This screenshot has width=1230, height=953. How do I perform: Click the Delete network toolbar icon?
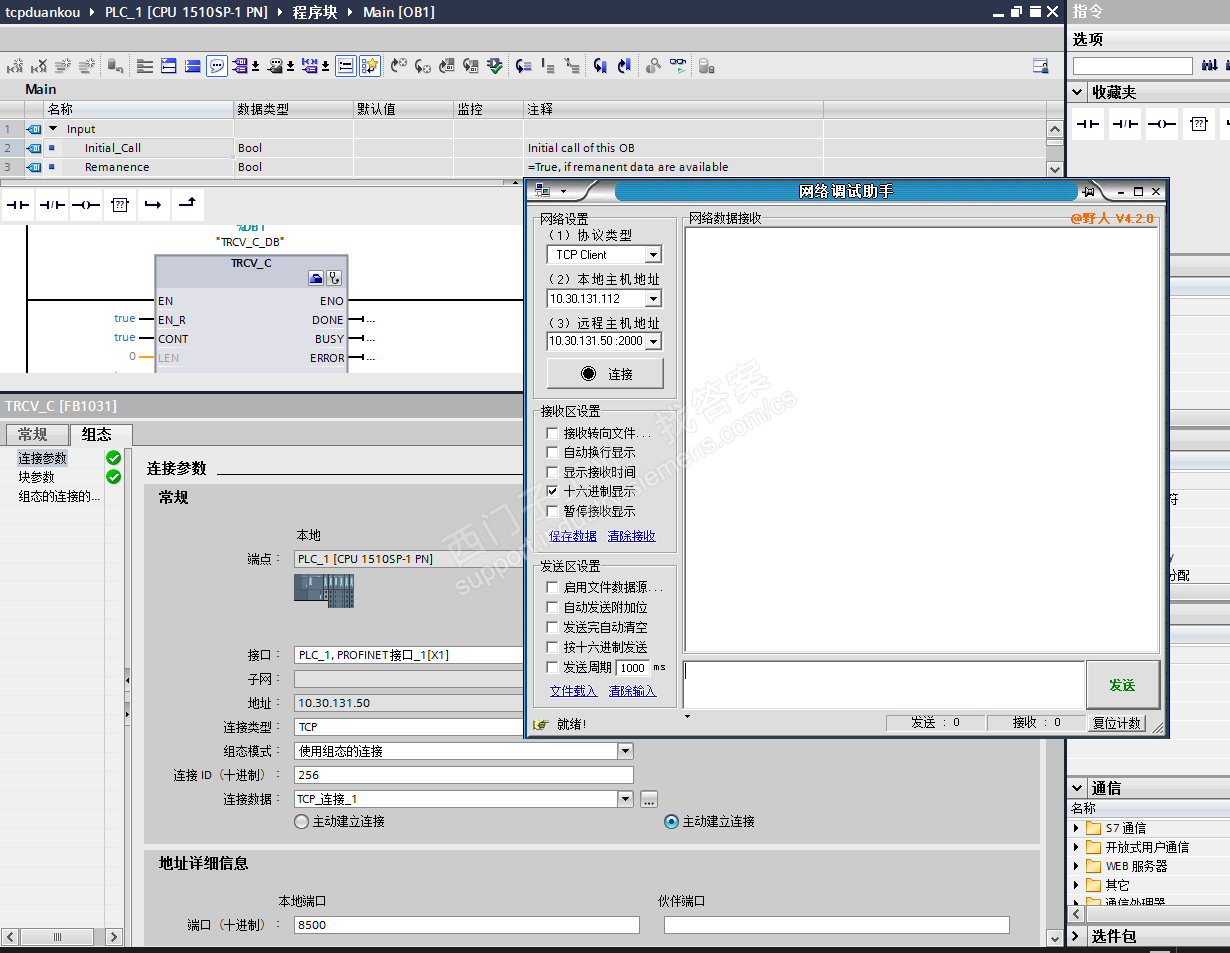pyautogui.click(x=39, y=66)
